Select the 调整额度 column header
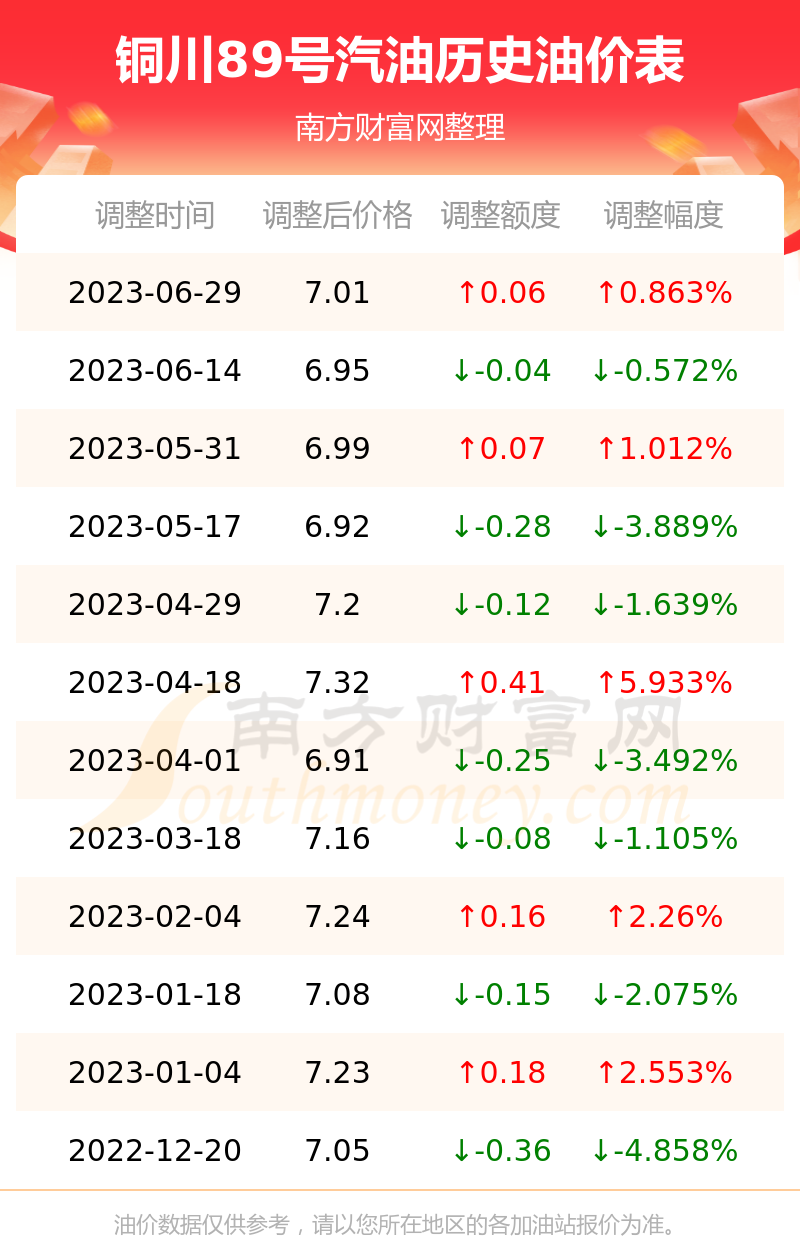Screen dimensions: 800x1238 point(501,215)
